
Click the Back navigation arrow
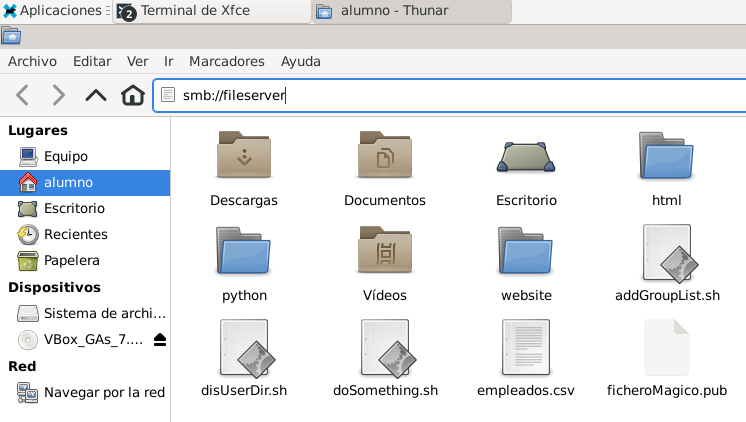(23, 96)
